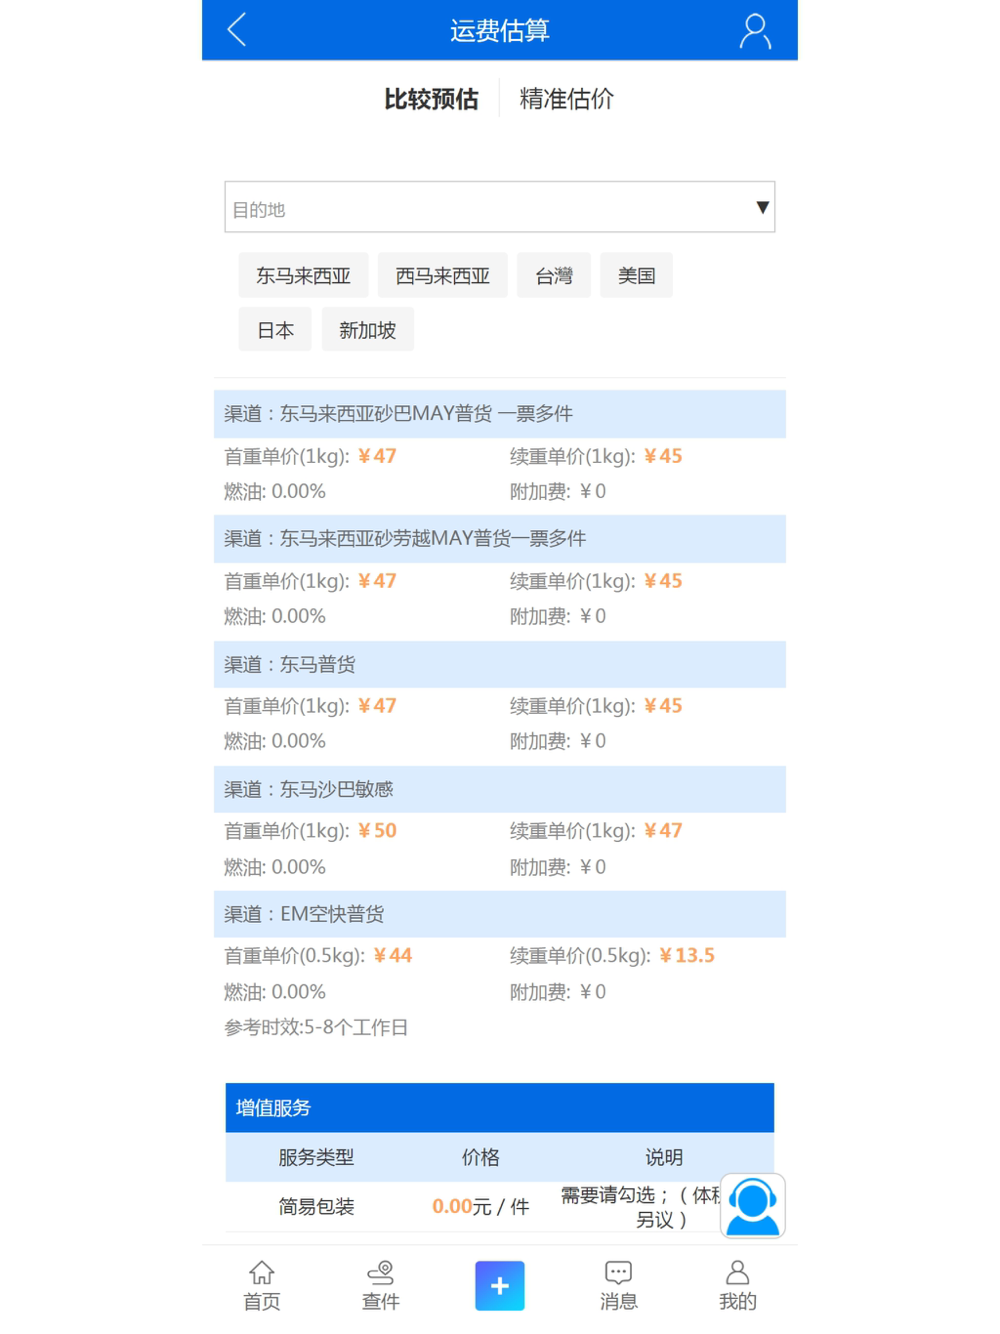Switch to the 比较预估 tab

pos(431,99)
